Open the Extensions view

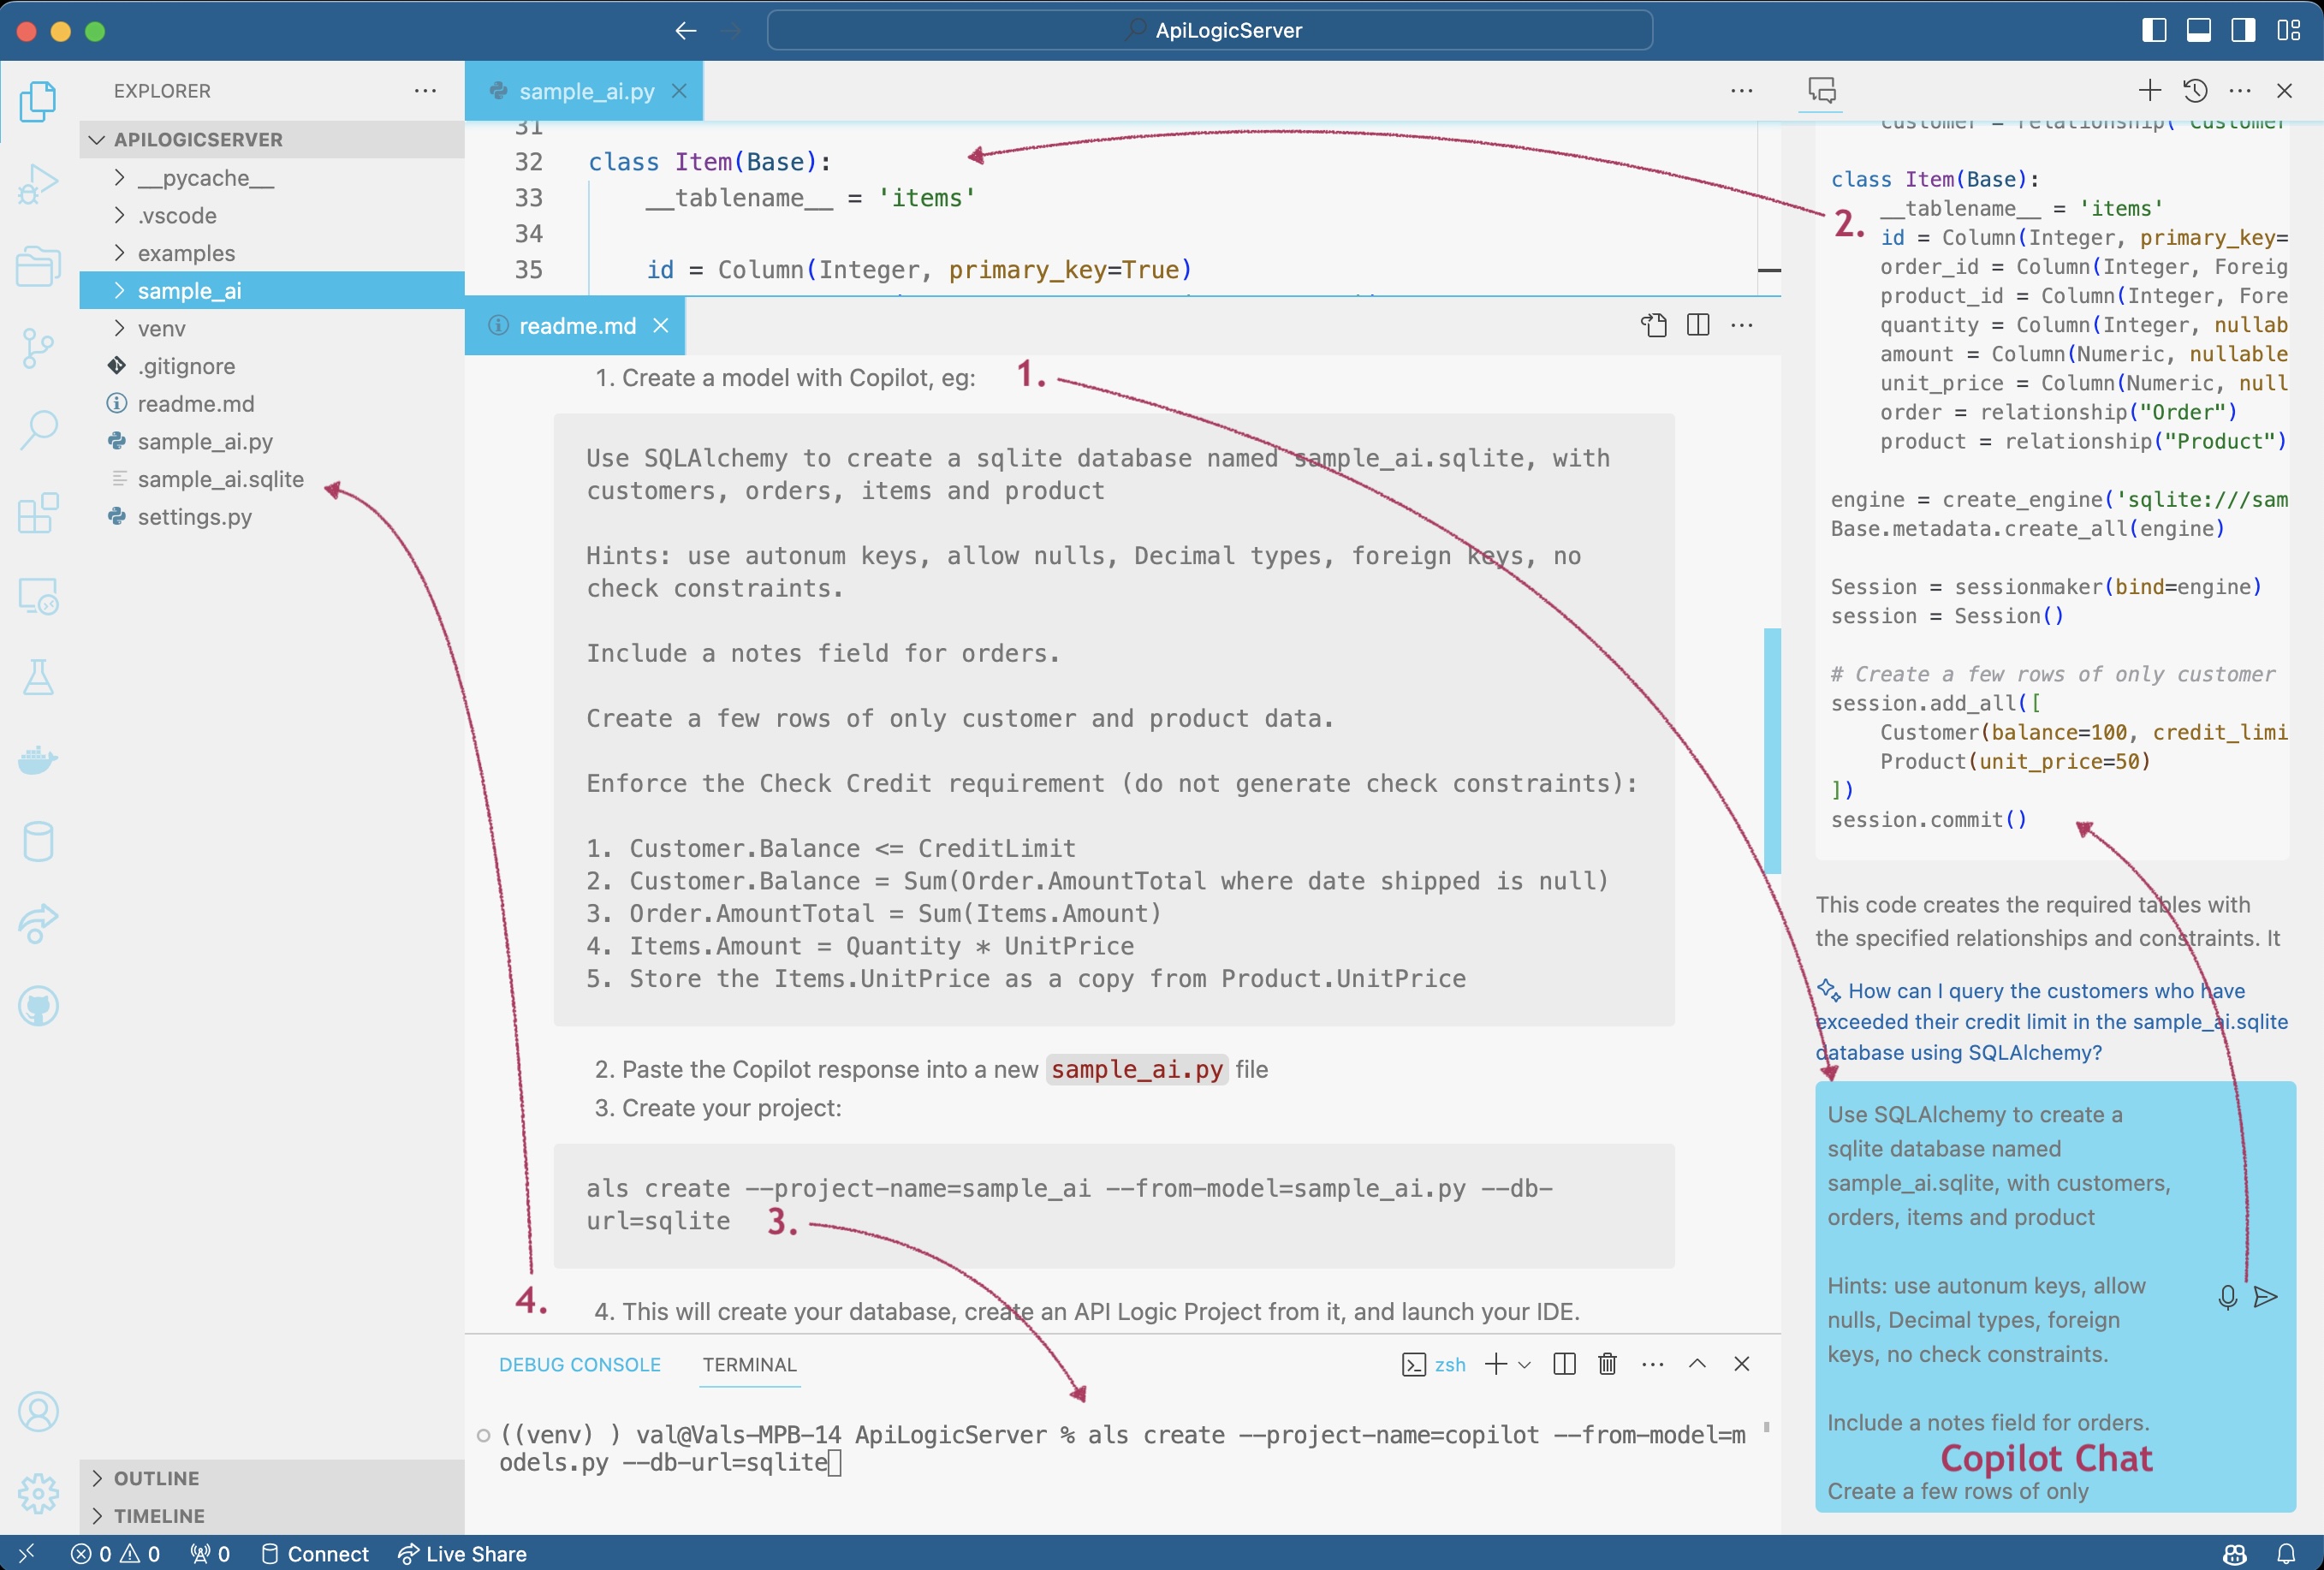pyautogui.click(x=38, y=513)
